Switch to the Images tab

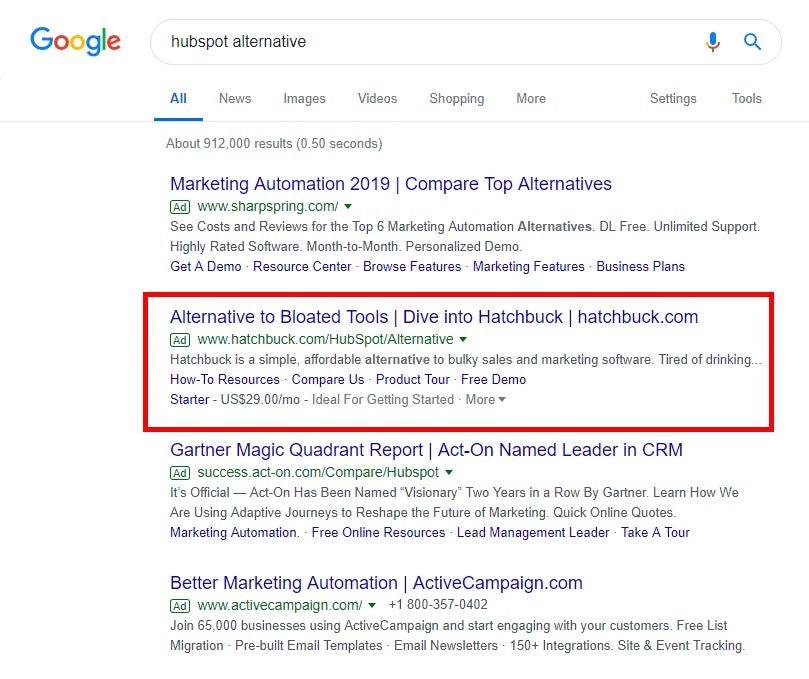click(x=304, y=99)
